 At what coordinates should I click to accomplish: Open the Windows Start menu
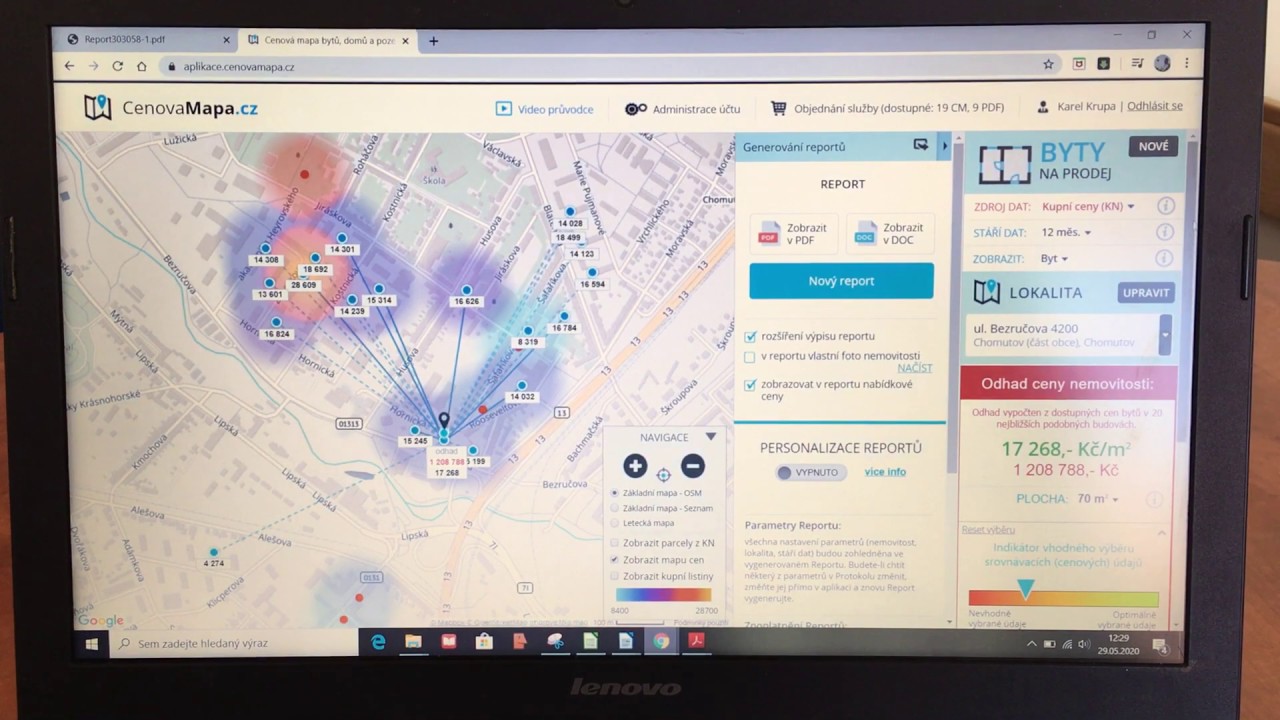click(x=92, y=644)
